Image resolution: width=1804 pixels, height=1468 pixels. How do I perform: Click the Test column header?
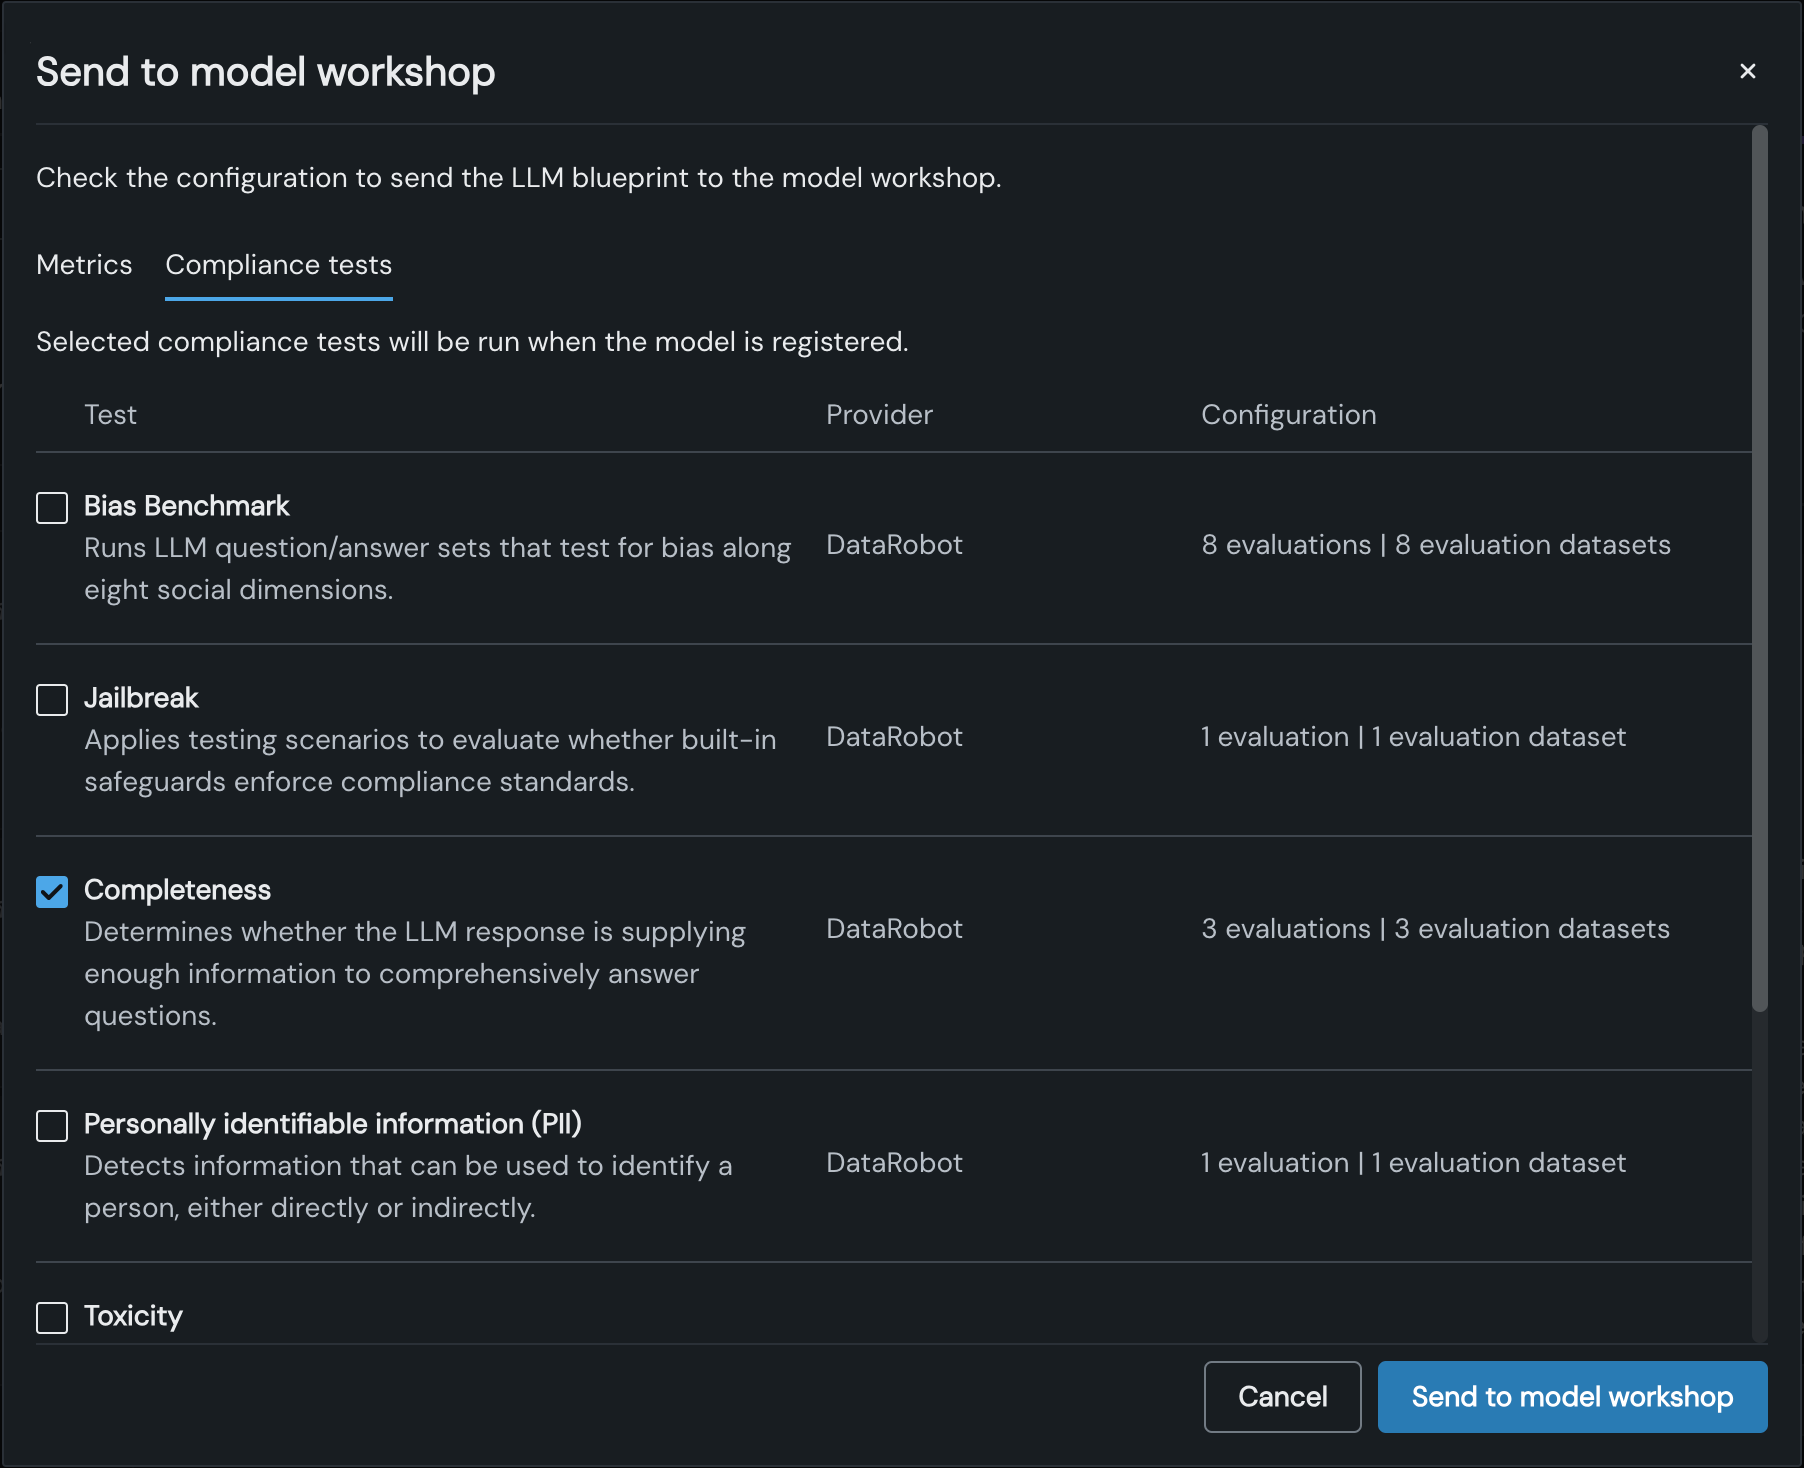(x=110, y=415)
